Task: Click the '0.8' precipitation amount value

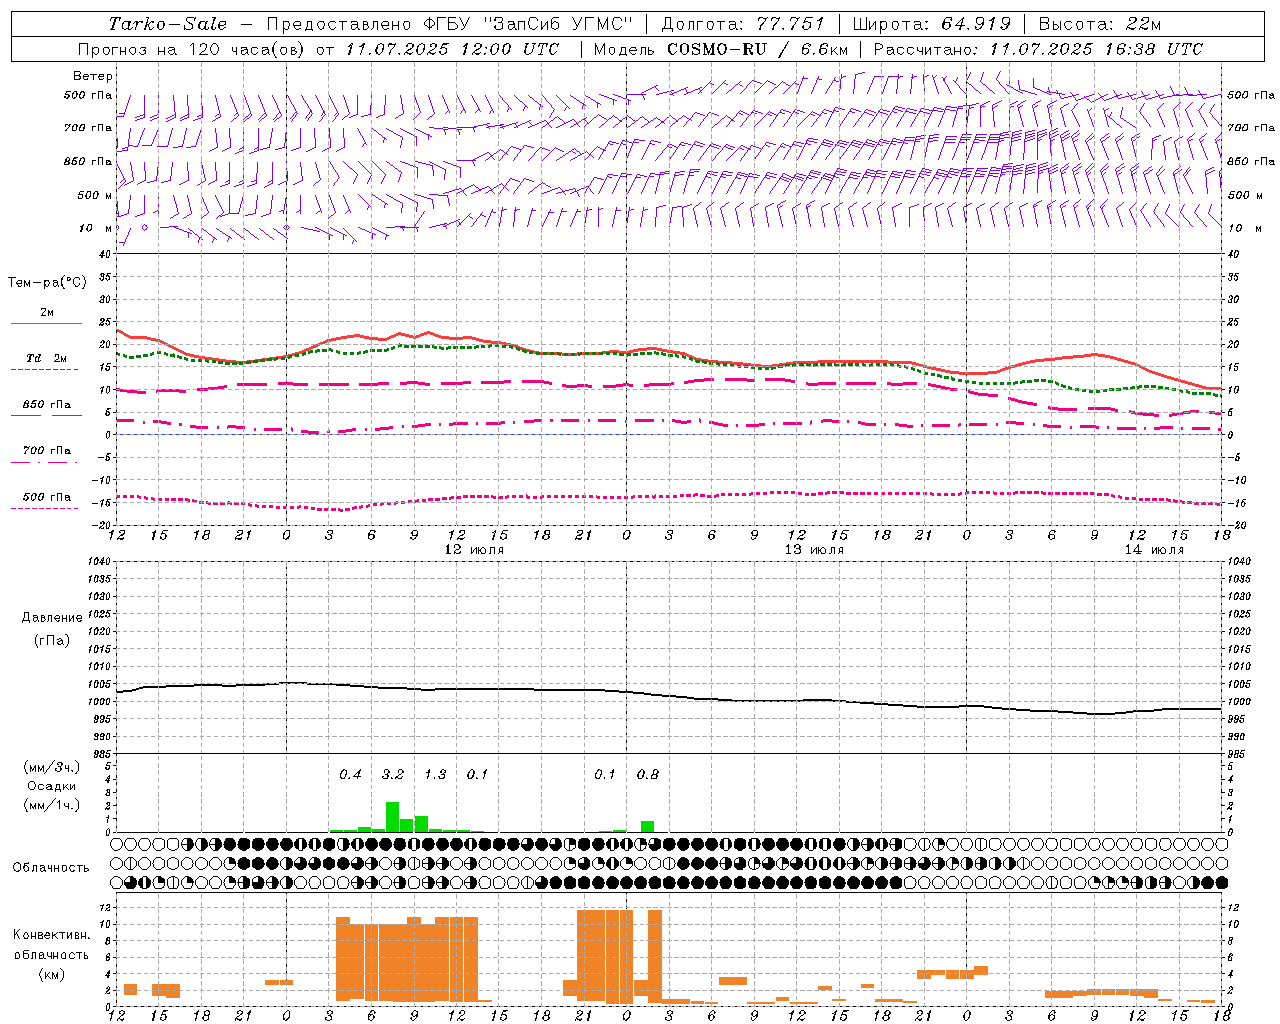Action: point(648,775)
